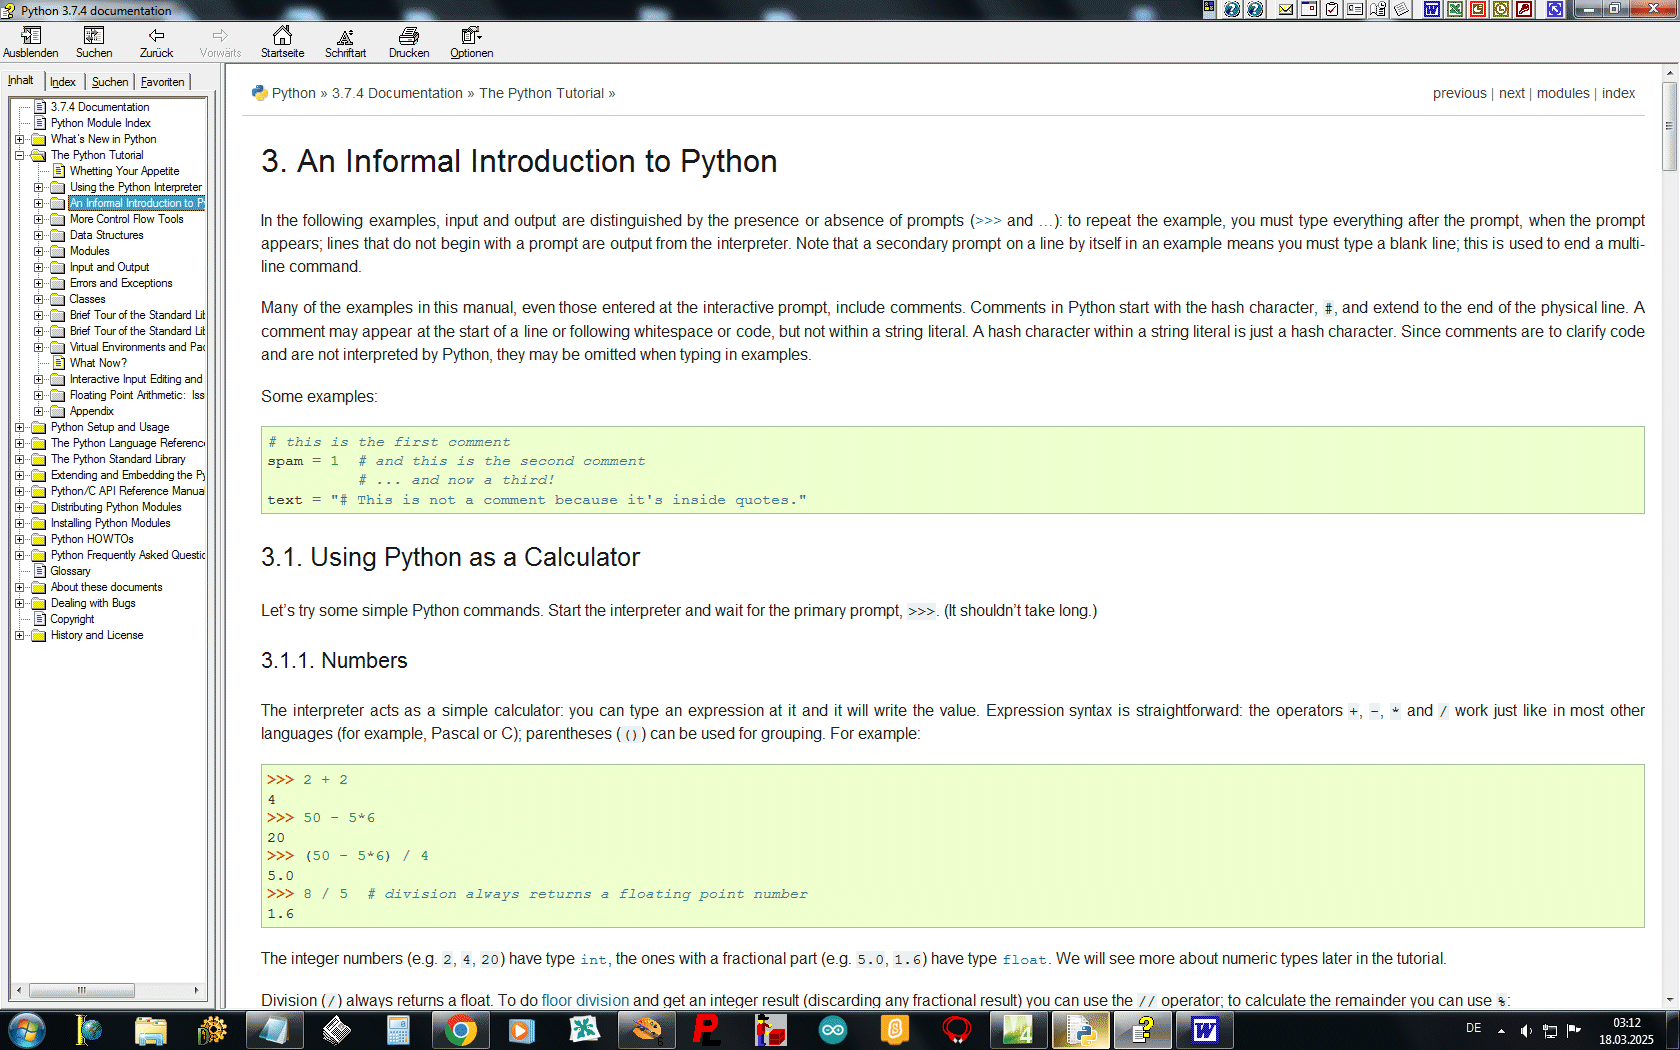The image size is (1680, 1050).
Task: Open the modules link
Action: [x=1562, y=93]
